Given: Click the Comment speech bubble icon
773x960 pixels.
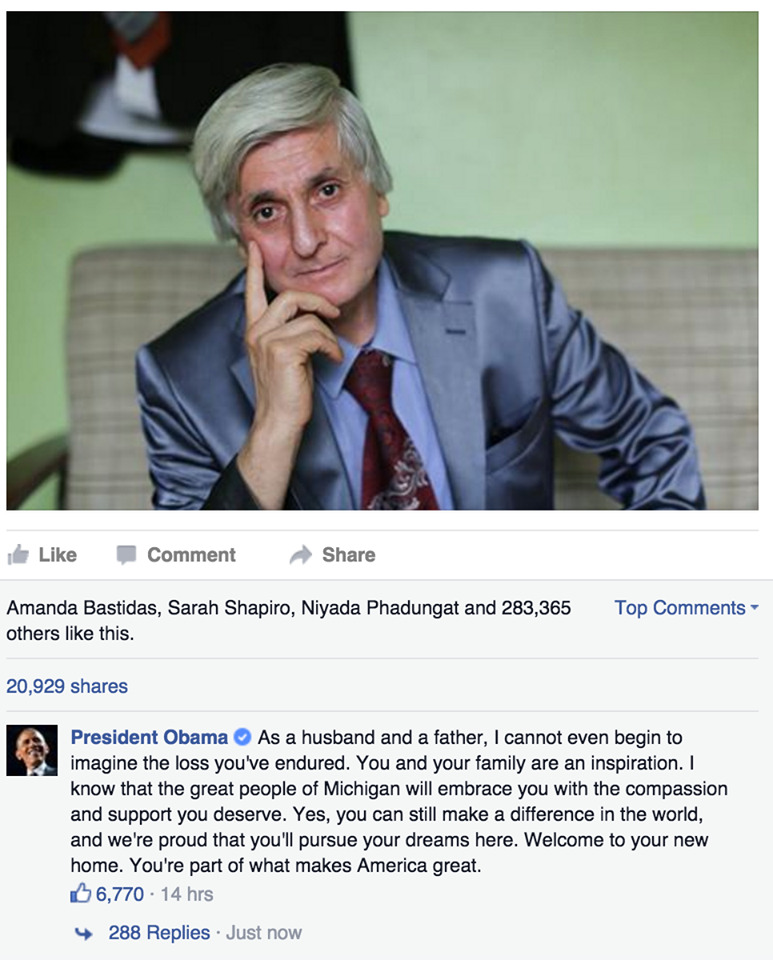Looking at the screenshot, I should click(x=126, y=555).
